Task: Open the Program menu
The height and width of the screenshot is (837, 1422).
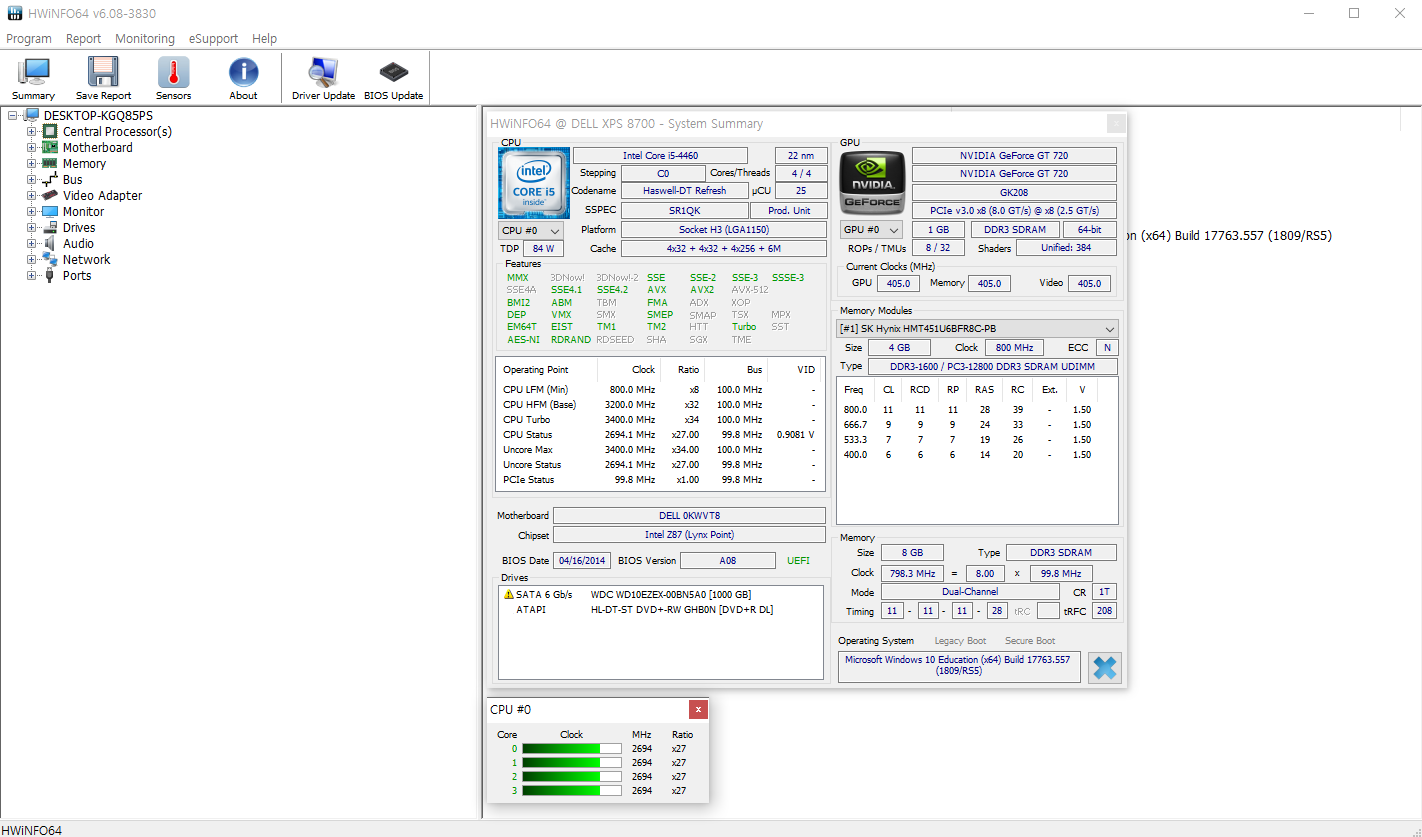Action: tap(29, 38)
